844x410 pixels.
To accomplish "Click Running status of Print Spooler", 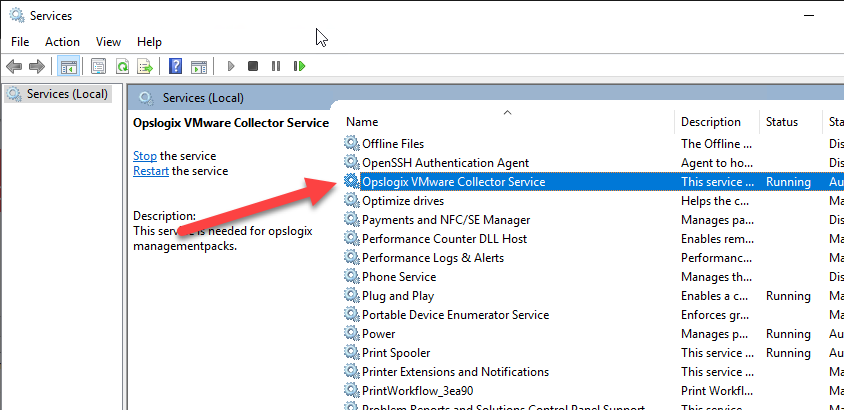I will click(788, 353).
